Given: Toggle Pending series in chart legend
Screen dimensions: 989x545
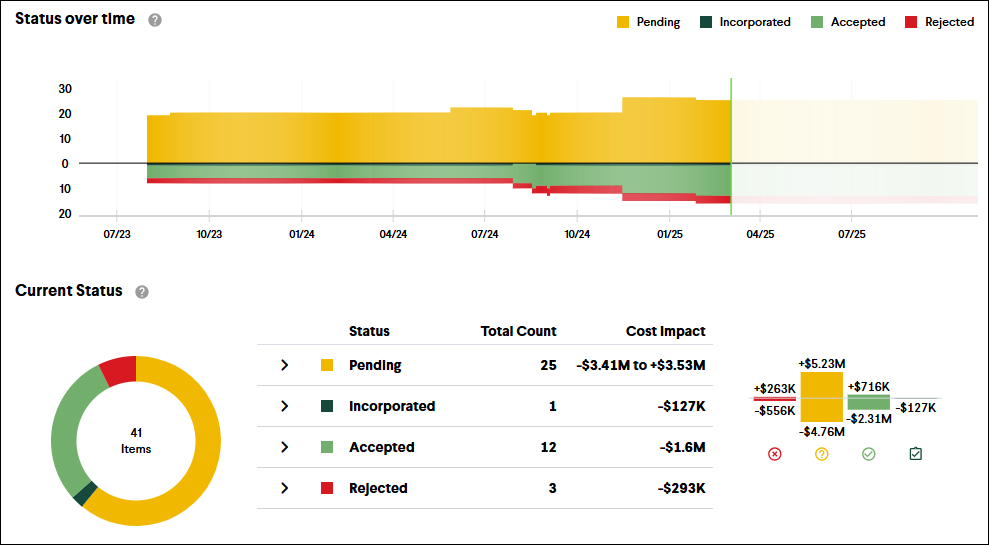Looking at the screenshot, I should 648,22.
